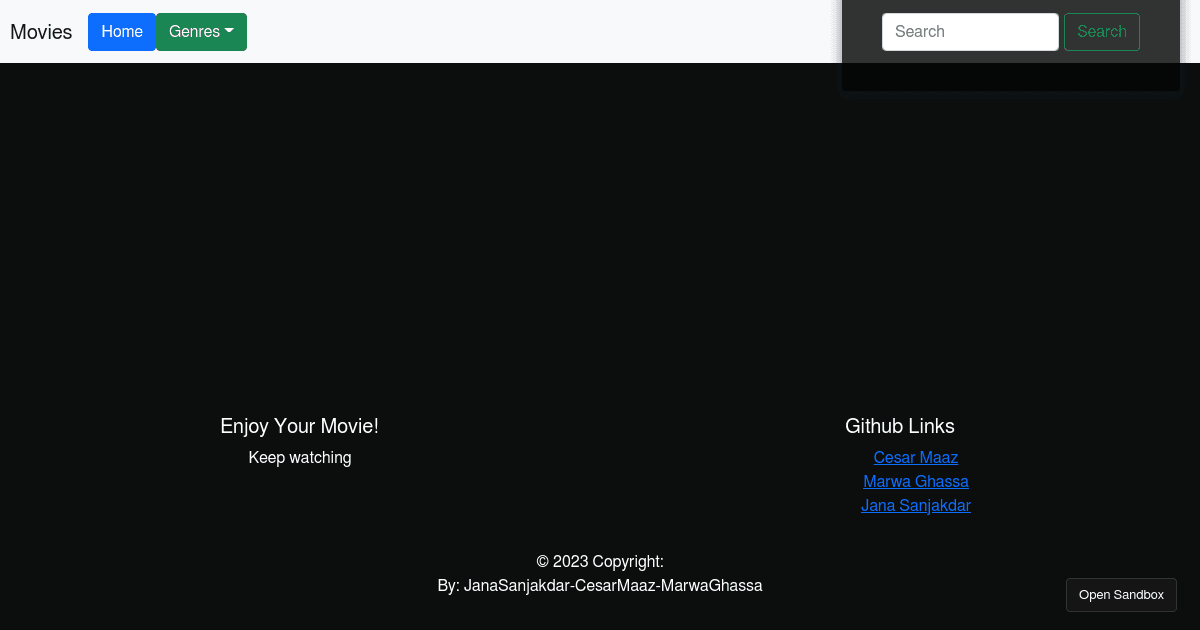Screen dimensions: 1200x630
Task: Click the Movies brand in the navbar
Action: coord(41,31)
